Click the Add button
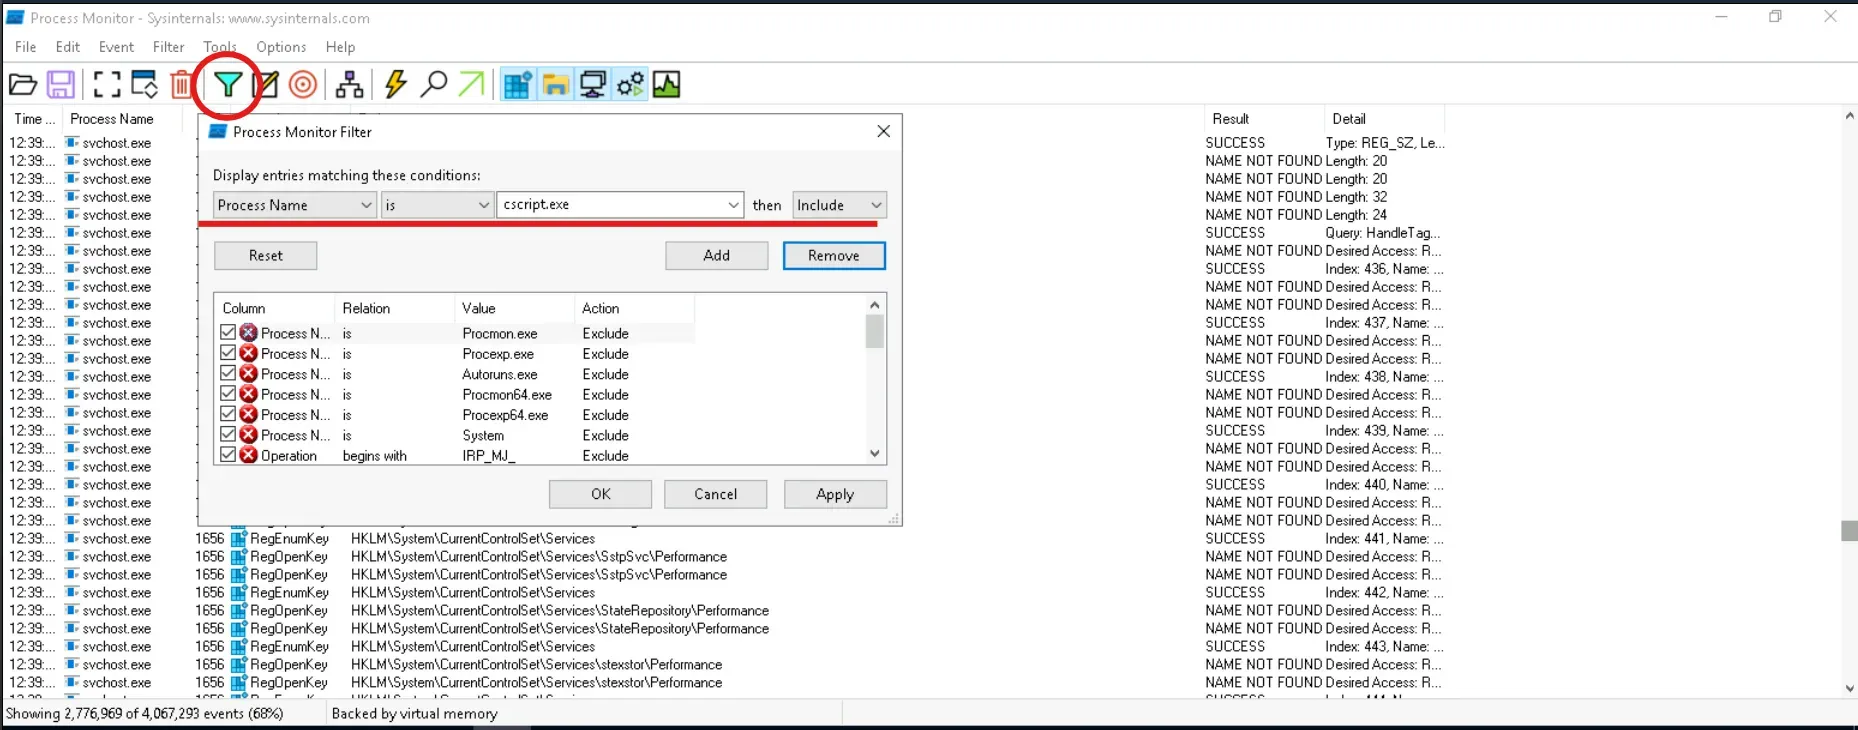 [x=717, y=256]
